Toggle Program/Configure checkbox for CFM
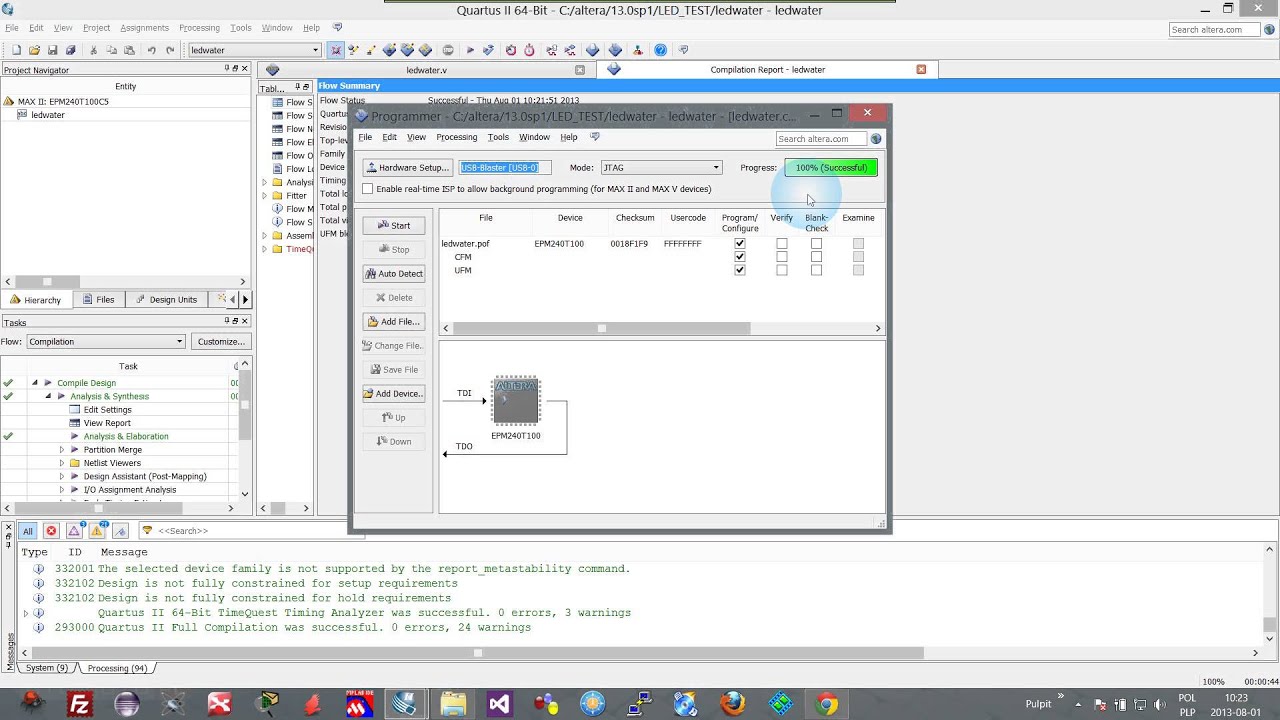The image size is (1280, 720). [740, 257]
